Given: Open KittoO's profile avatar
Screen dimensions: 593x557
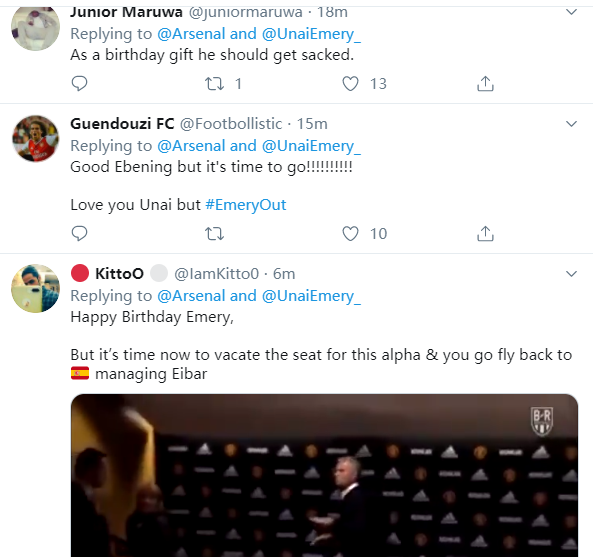Looking at the screenshot, I should click(36, 289).
